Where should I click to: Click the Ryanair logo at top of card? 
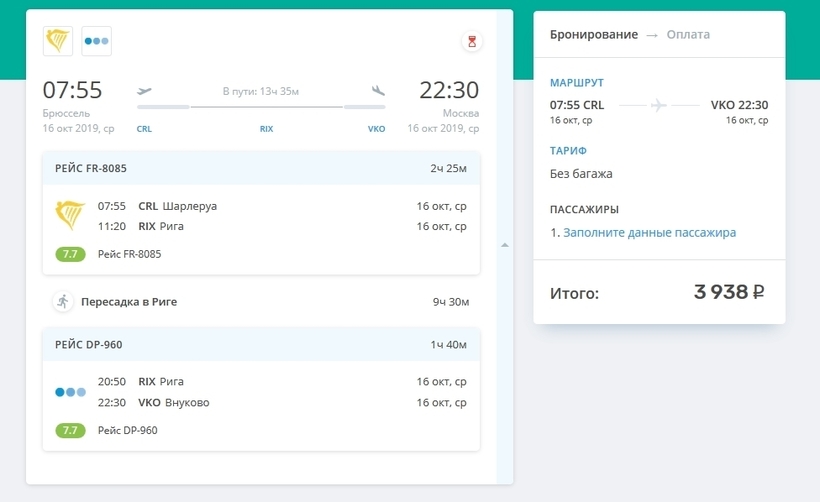click(58, 41)
